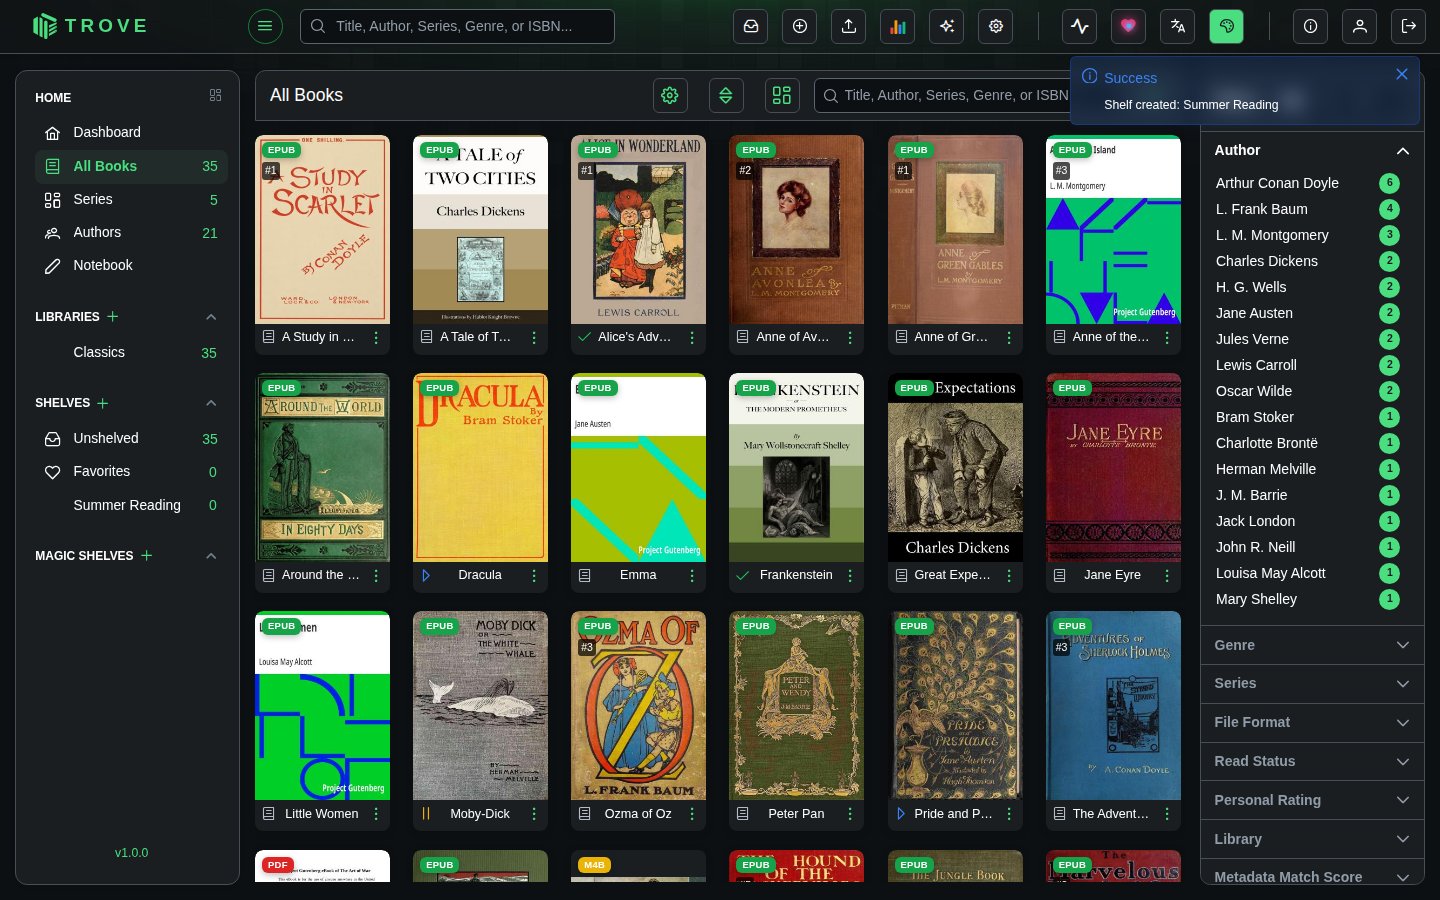
Task: Open the Favorites shelf
Action: [x=131, y=471]
